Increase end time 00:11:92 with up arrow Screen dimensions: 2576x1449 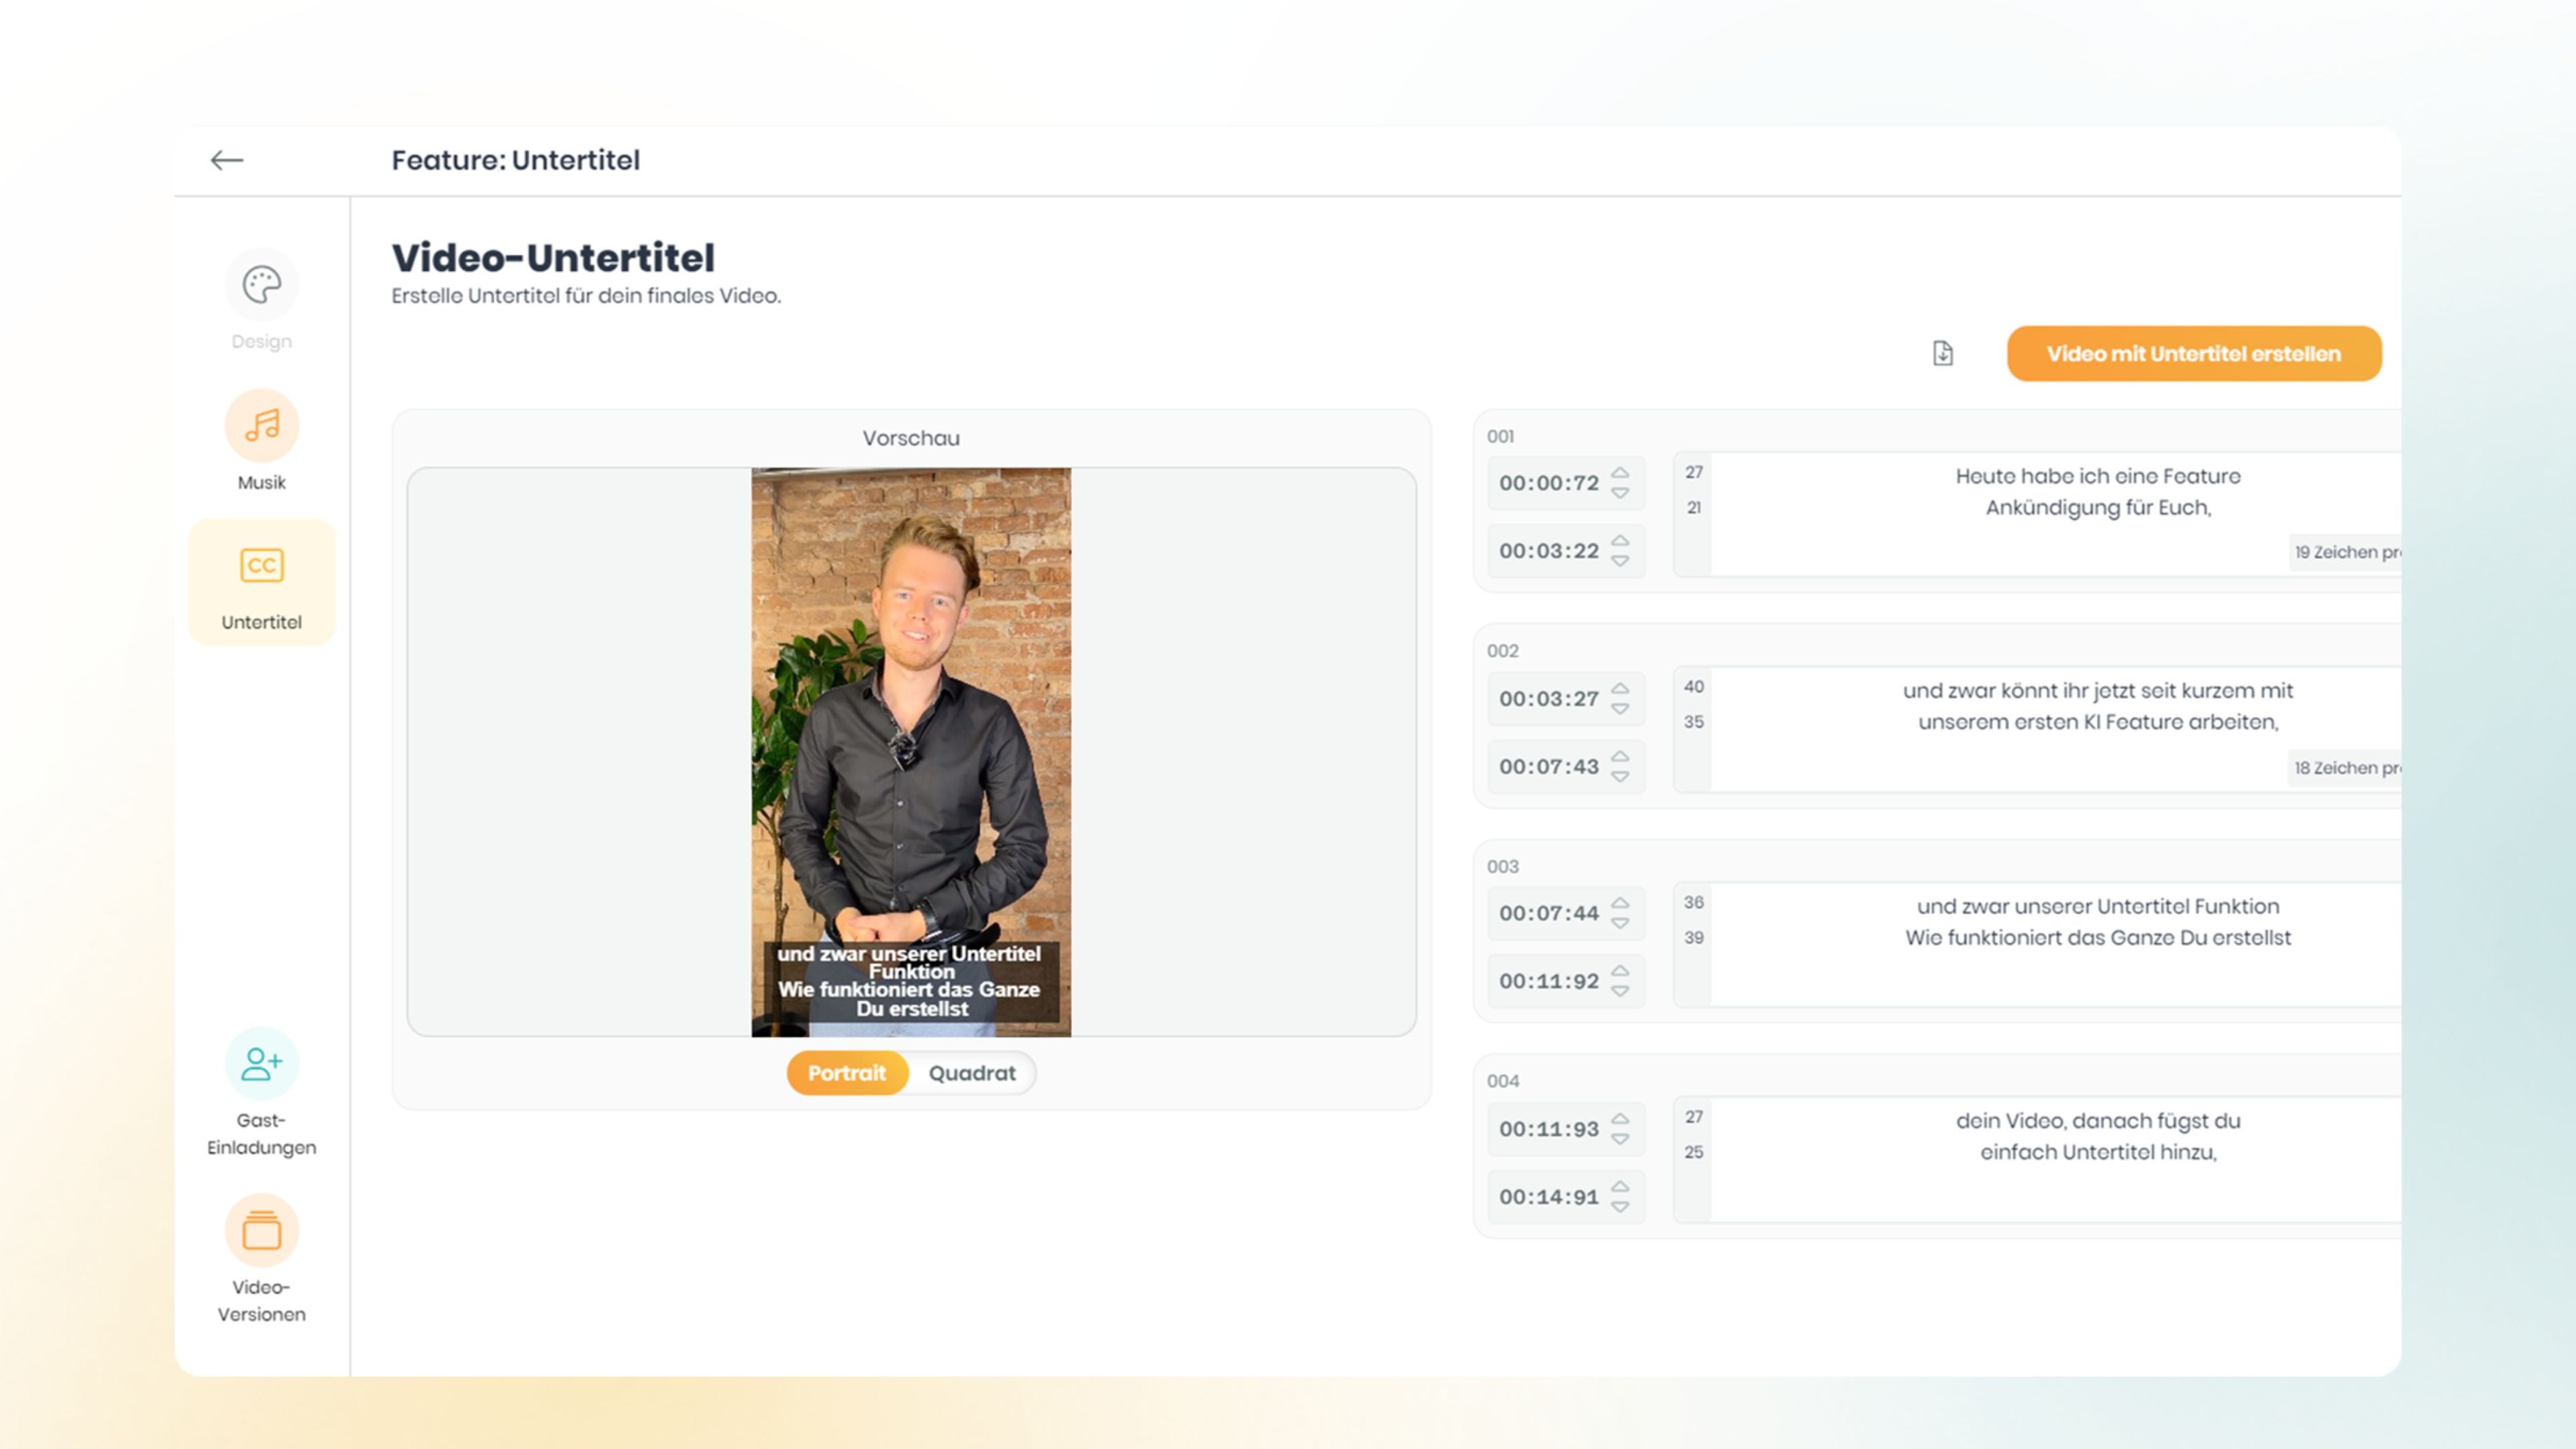point(1620,971)
